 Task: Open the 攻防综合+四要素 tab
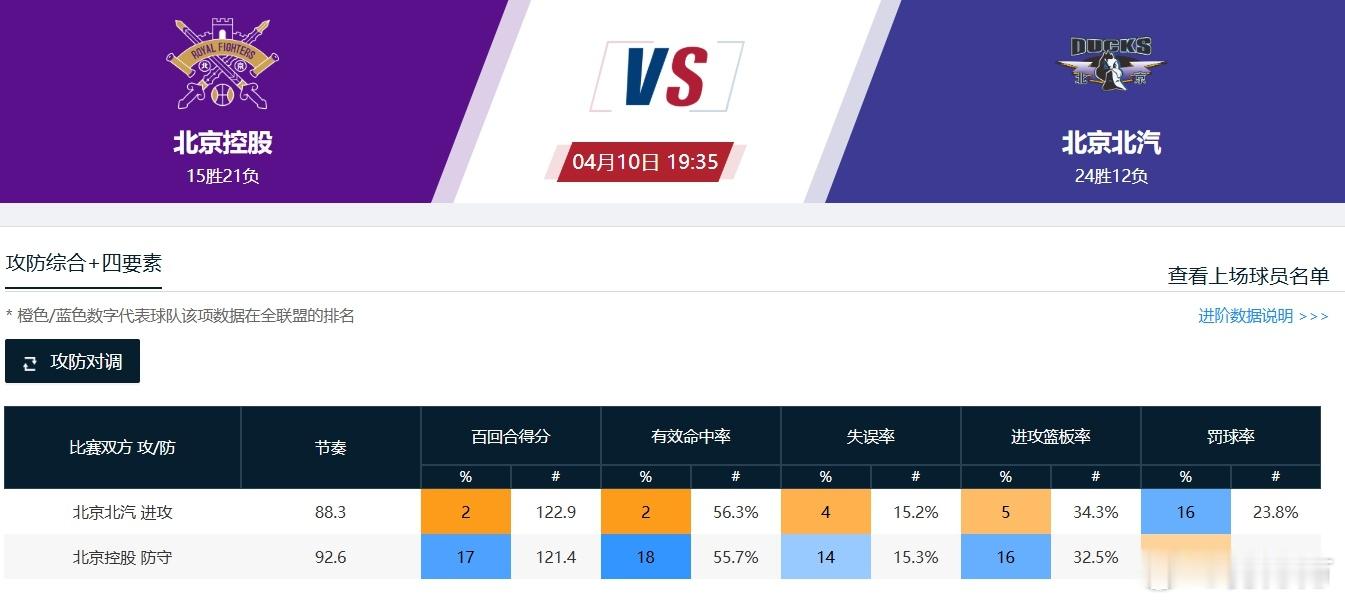[84, 263]
